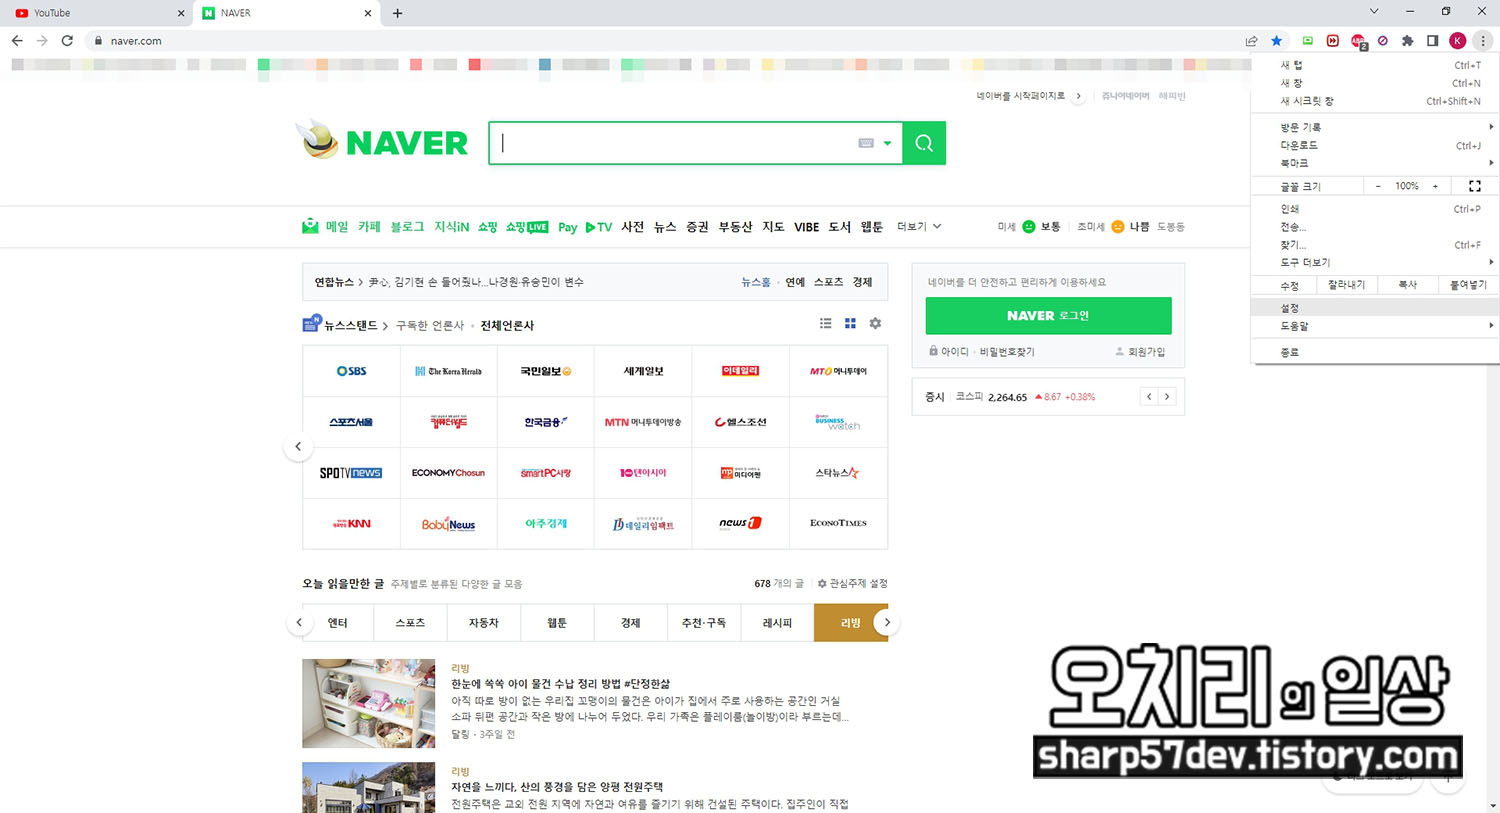Expand 도구 더보기 submenu

(1375, 262)
